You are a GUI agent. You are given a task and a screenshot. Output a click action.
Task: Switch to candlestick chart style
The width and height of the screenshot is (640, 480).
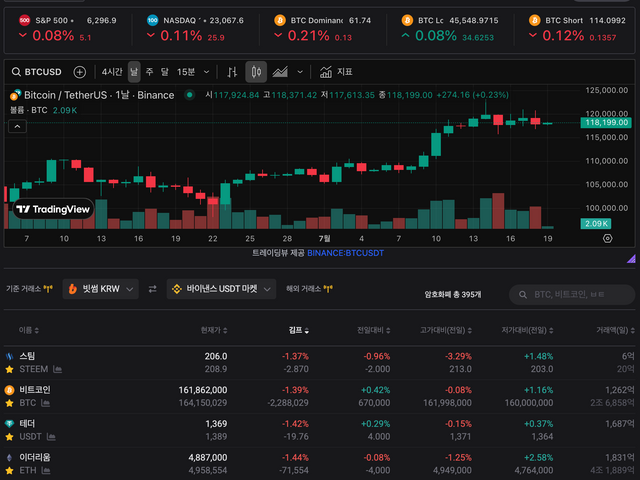coord(256,72)
